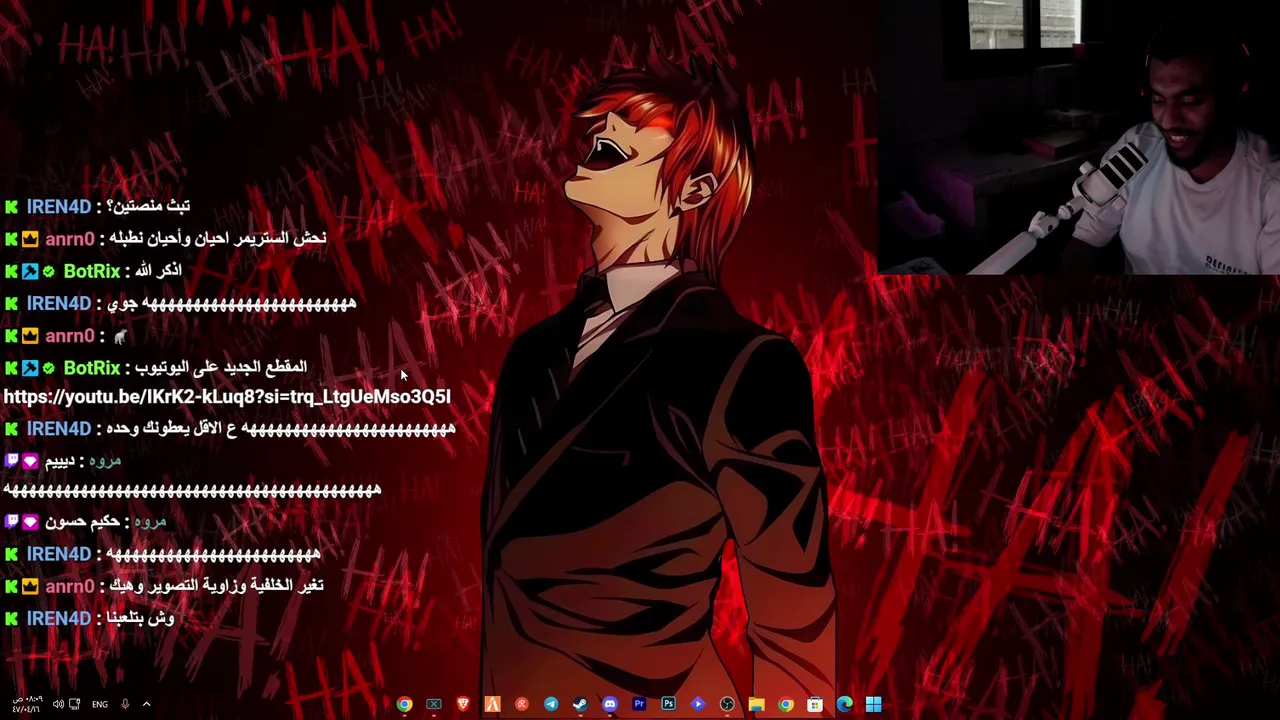Open the volume control in the system tray
The width and height of the screenshot is (1280, 720).
57,705
